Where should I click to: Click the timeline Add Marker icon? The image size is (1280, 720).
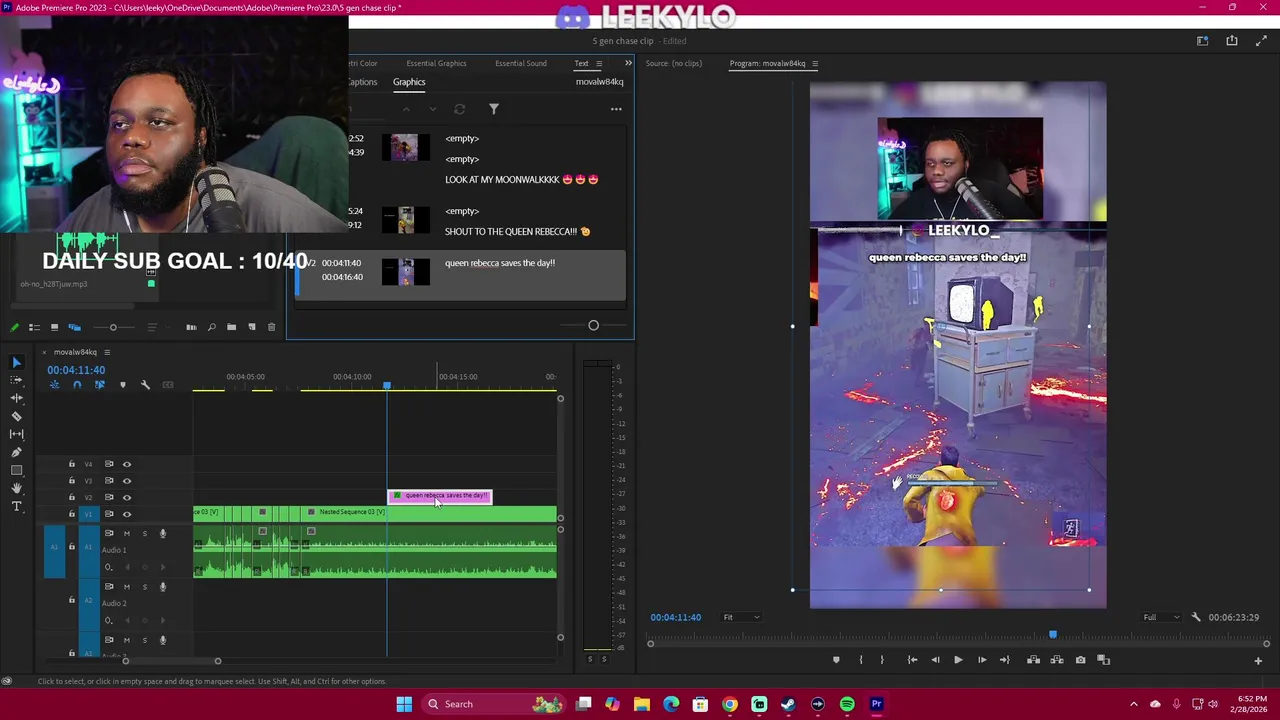tap(123, 385)
